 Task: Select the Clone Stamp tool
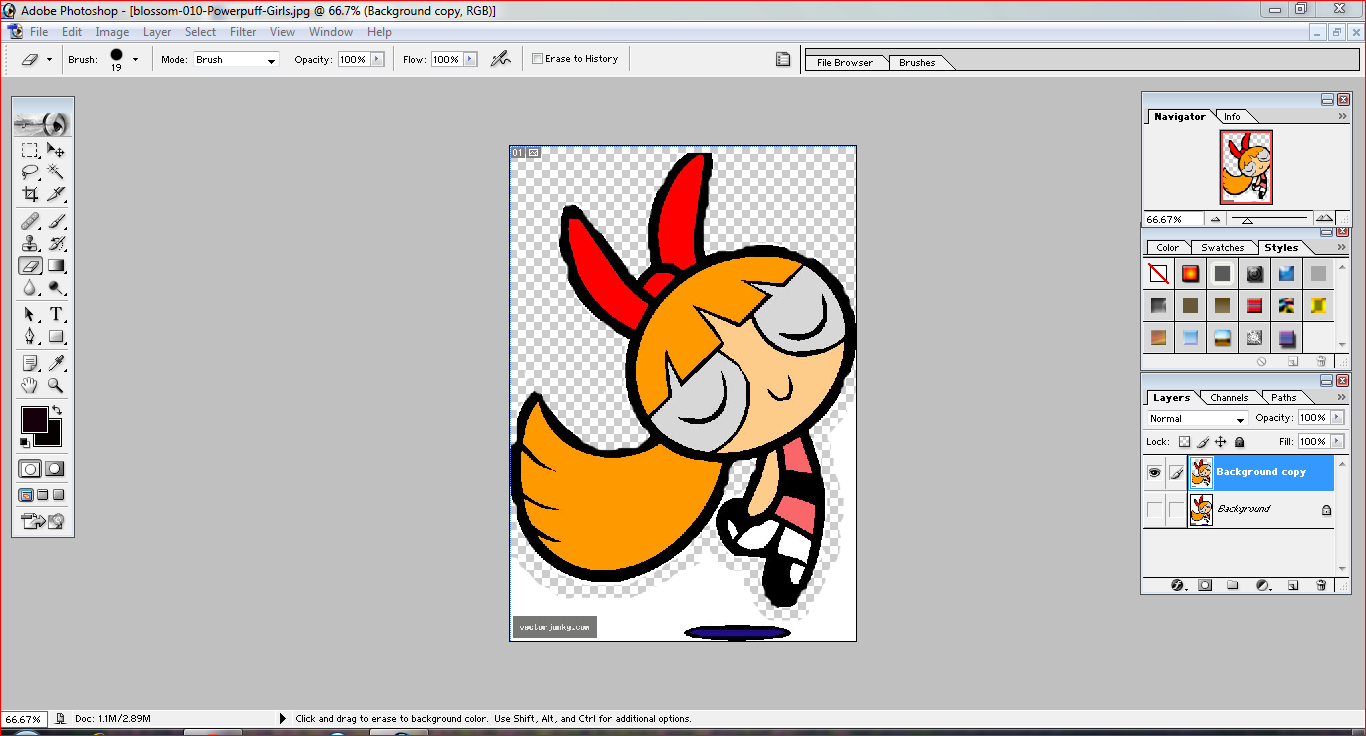coord(30,243)
